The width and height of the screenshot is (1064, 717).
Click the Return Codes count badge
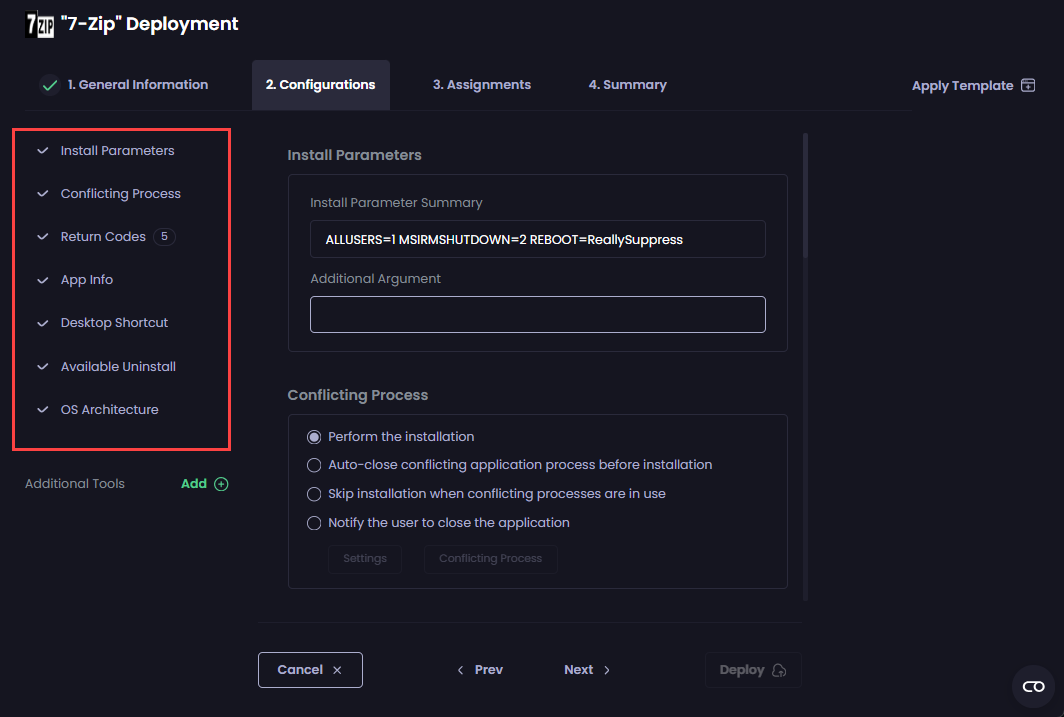coord(165,237)
